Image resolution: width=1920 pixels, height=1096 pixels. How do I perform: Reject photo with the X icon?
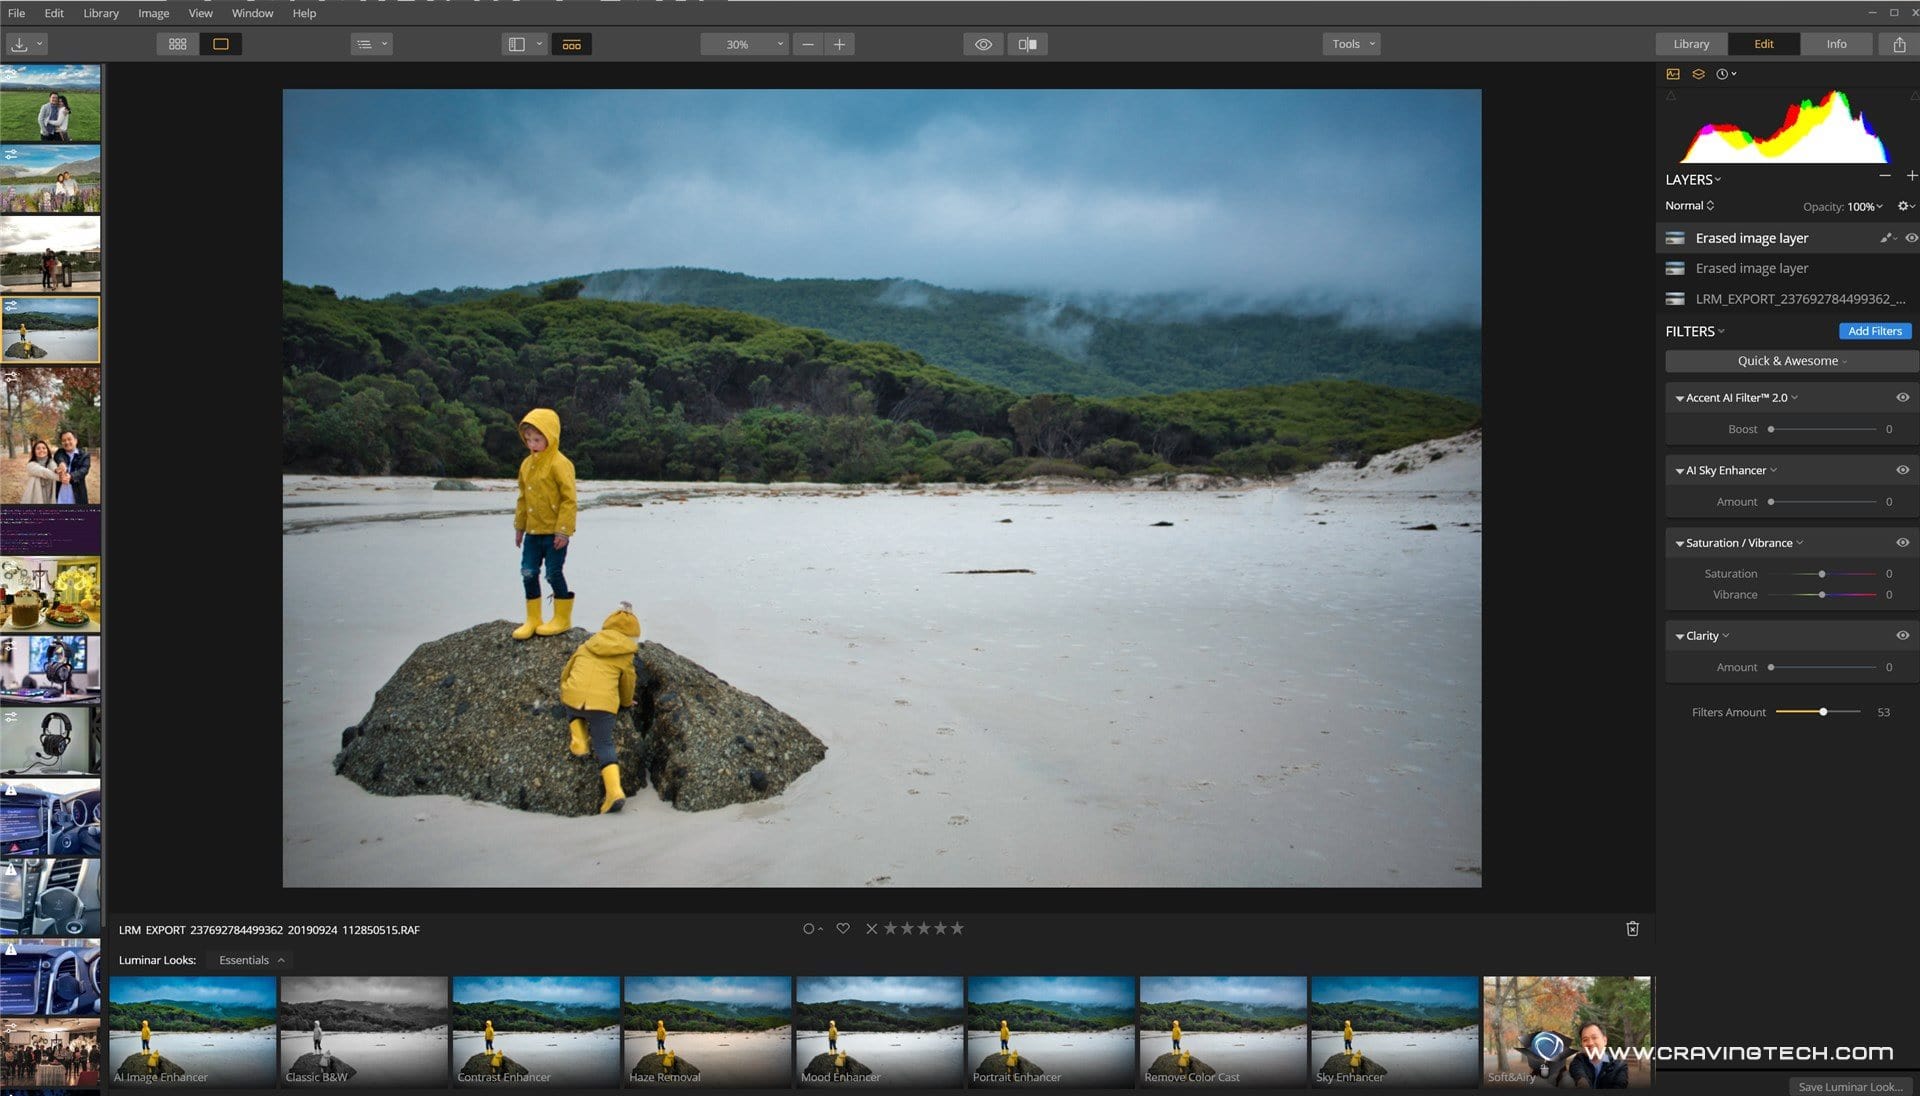[x=871, y=929]
